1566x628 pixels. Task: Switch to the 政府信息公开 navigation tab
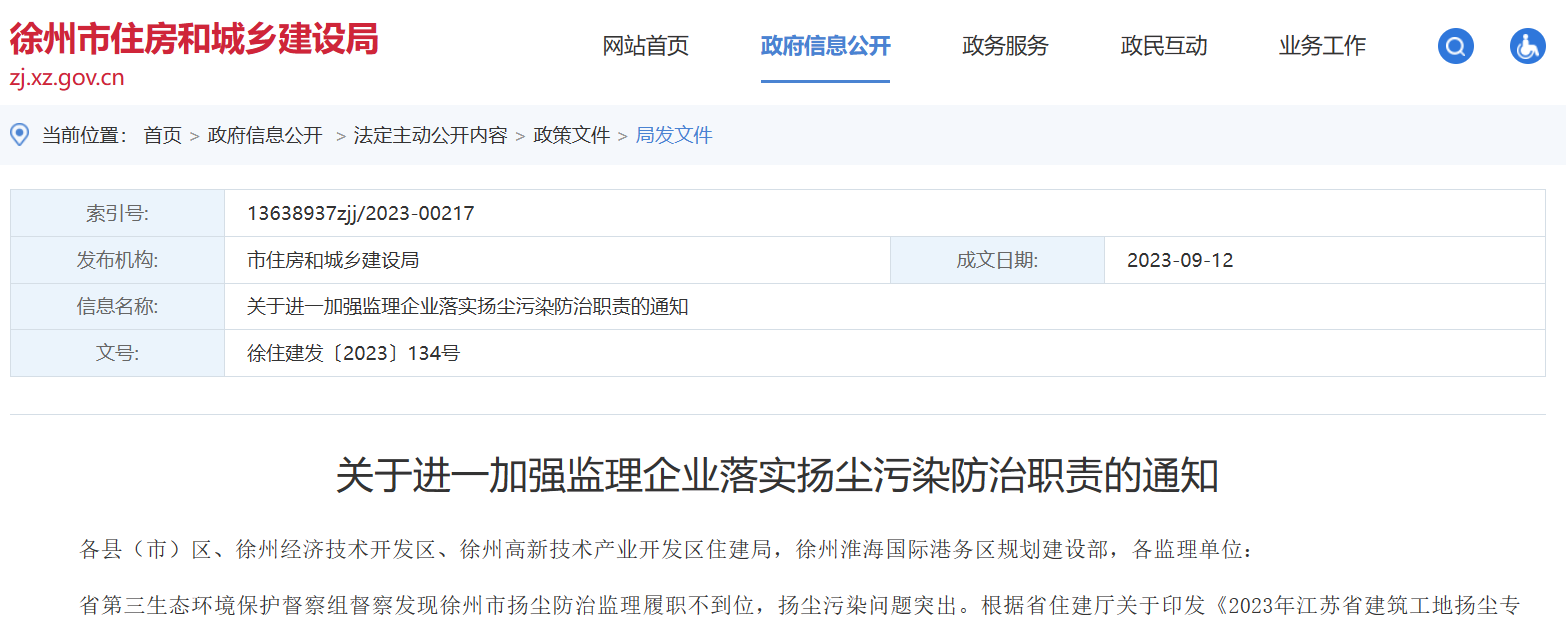(x=825, y=46)
